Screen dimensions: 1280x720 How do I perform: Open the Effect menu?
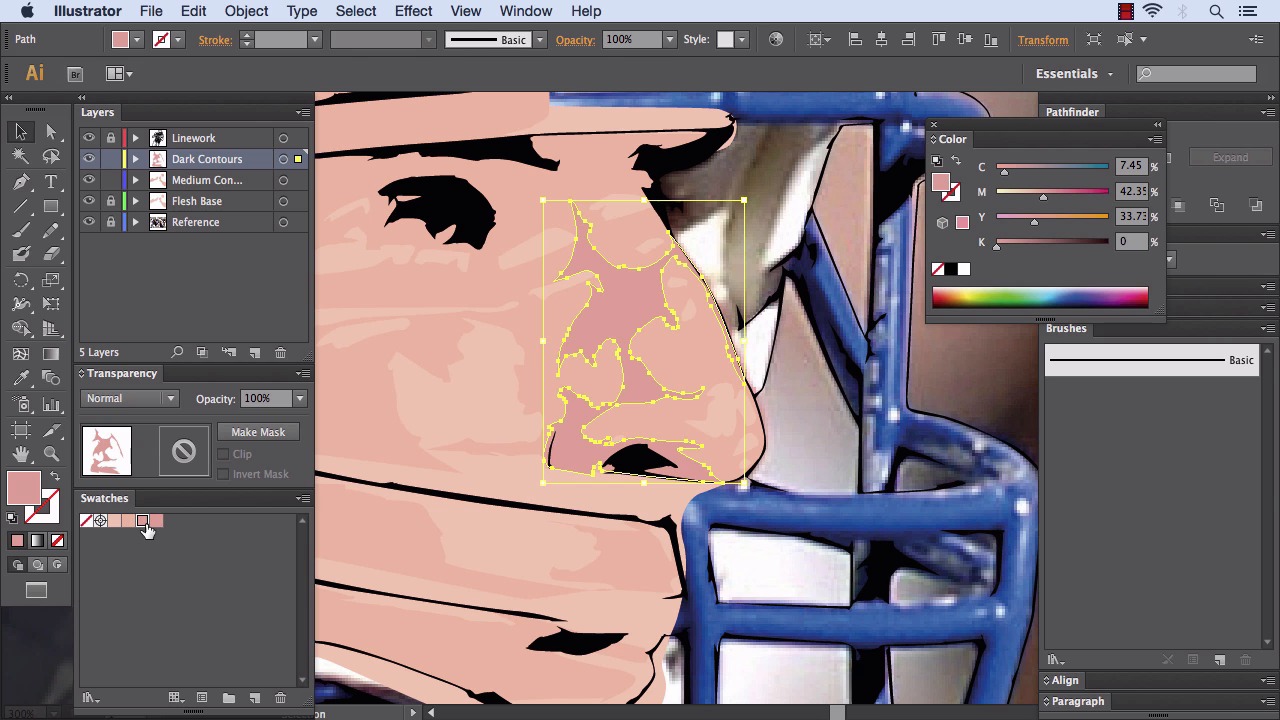[413, 11]
